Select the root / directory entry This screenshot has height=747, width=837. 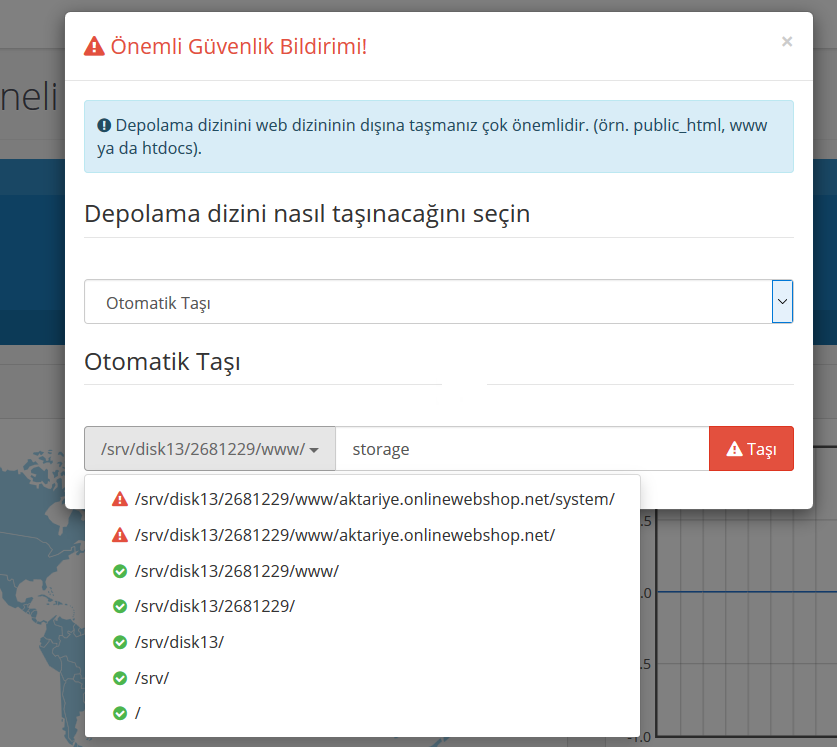point(138,714)
